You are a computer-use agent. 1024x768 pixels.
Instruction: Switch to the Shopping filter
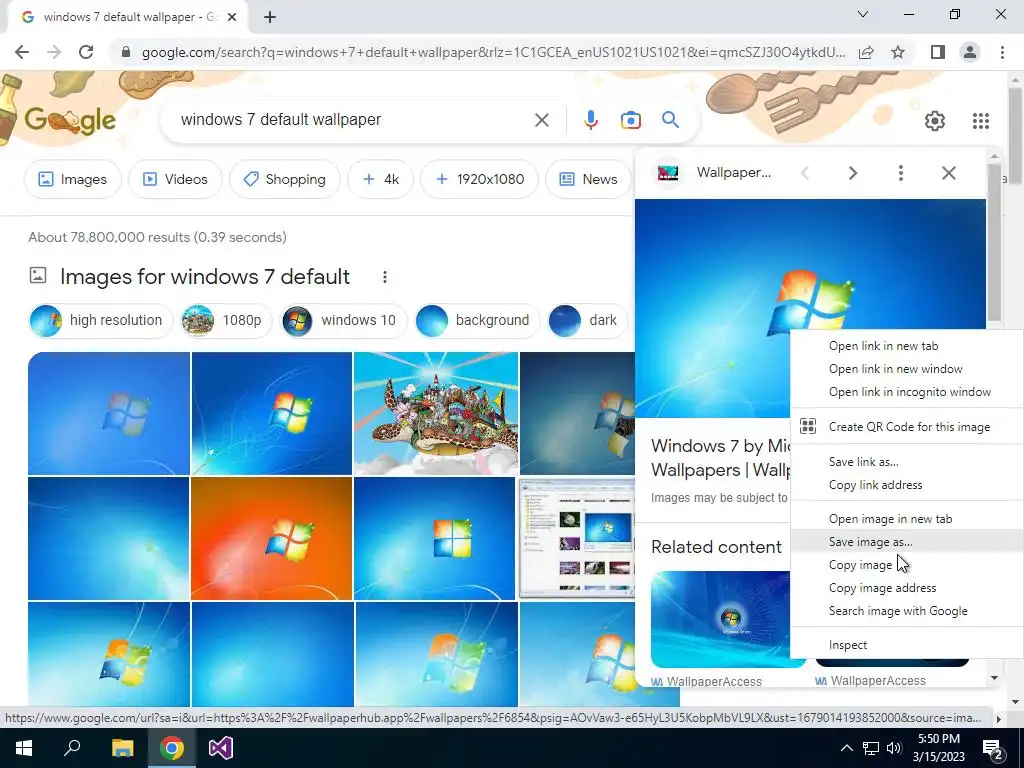pos(285,179)
